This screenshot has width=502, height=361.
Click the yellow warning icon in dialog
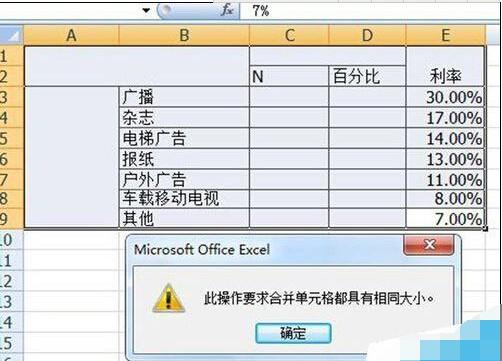click(x=169, y=298)
